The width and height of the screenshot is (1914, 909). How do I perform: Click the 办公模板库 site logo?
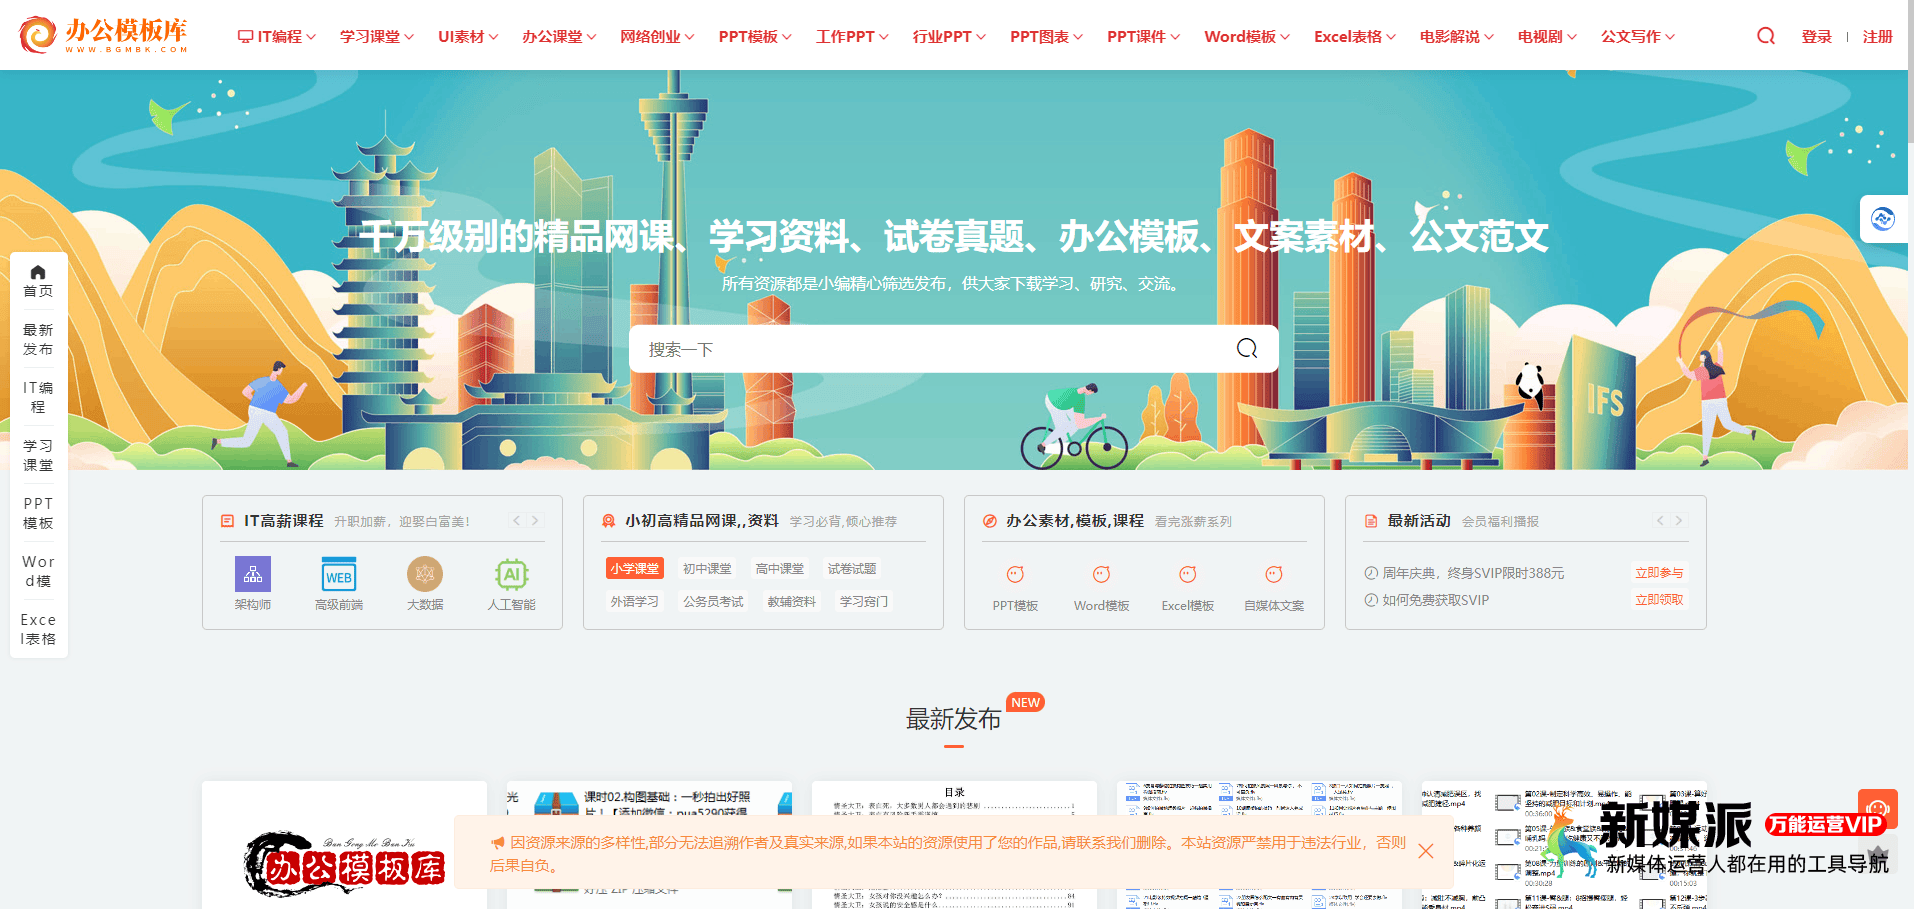[100, 35]
